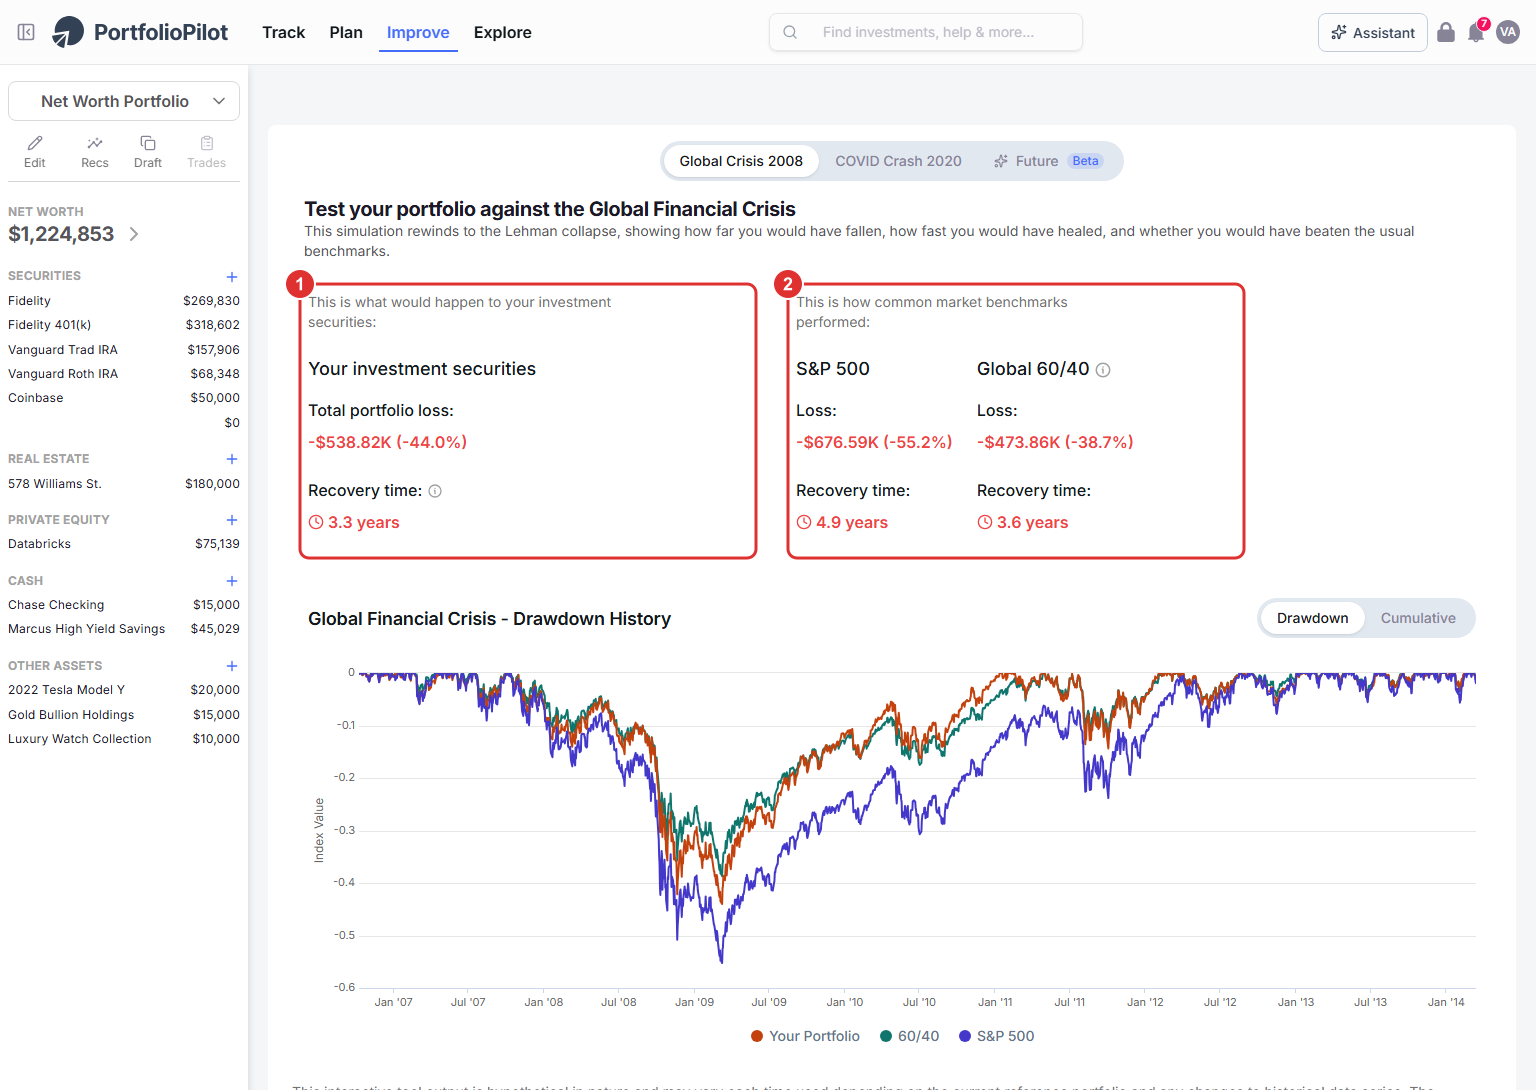This screenshot has height=1090, width=1536.
Task: Open Vanguard Roth IRA account
Action: [124, 374]
